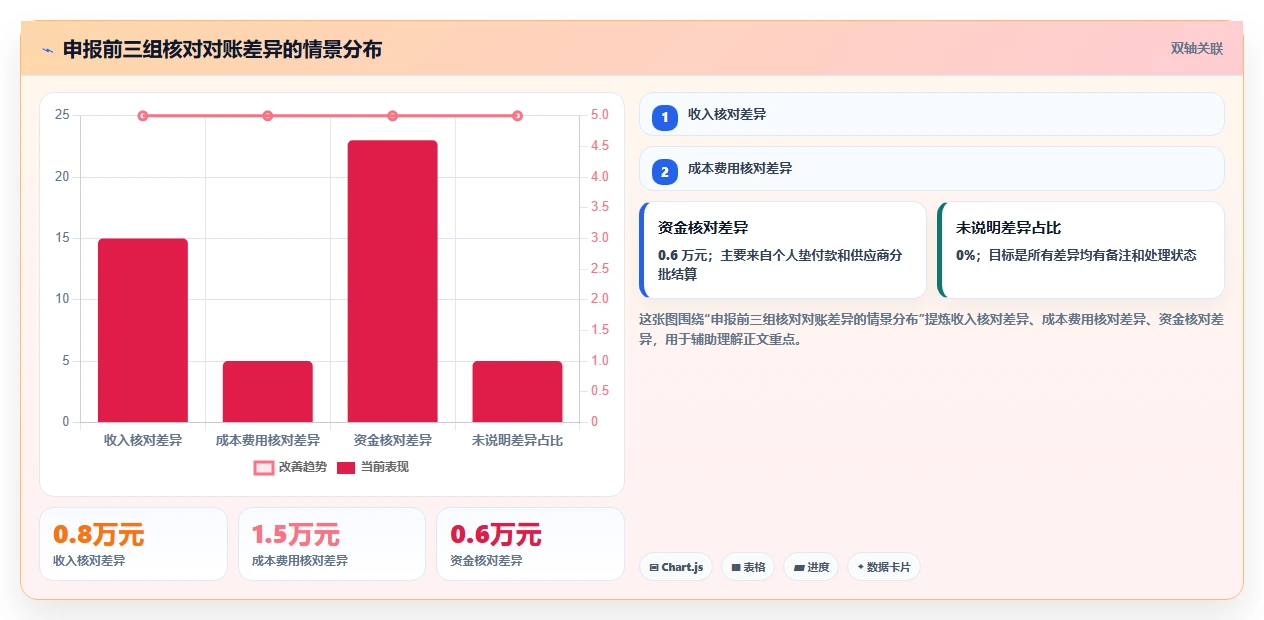The image size is (1264, 620).
Task: Click the lightning icon beside the title
Action: point(47,50)
